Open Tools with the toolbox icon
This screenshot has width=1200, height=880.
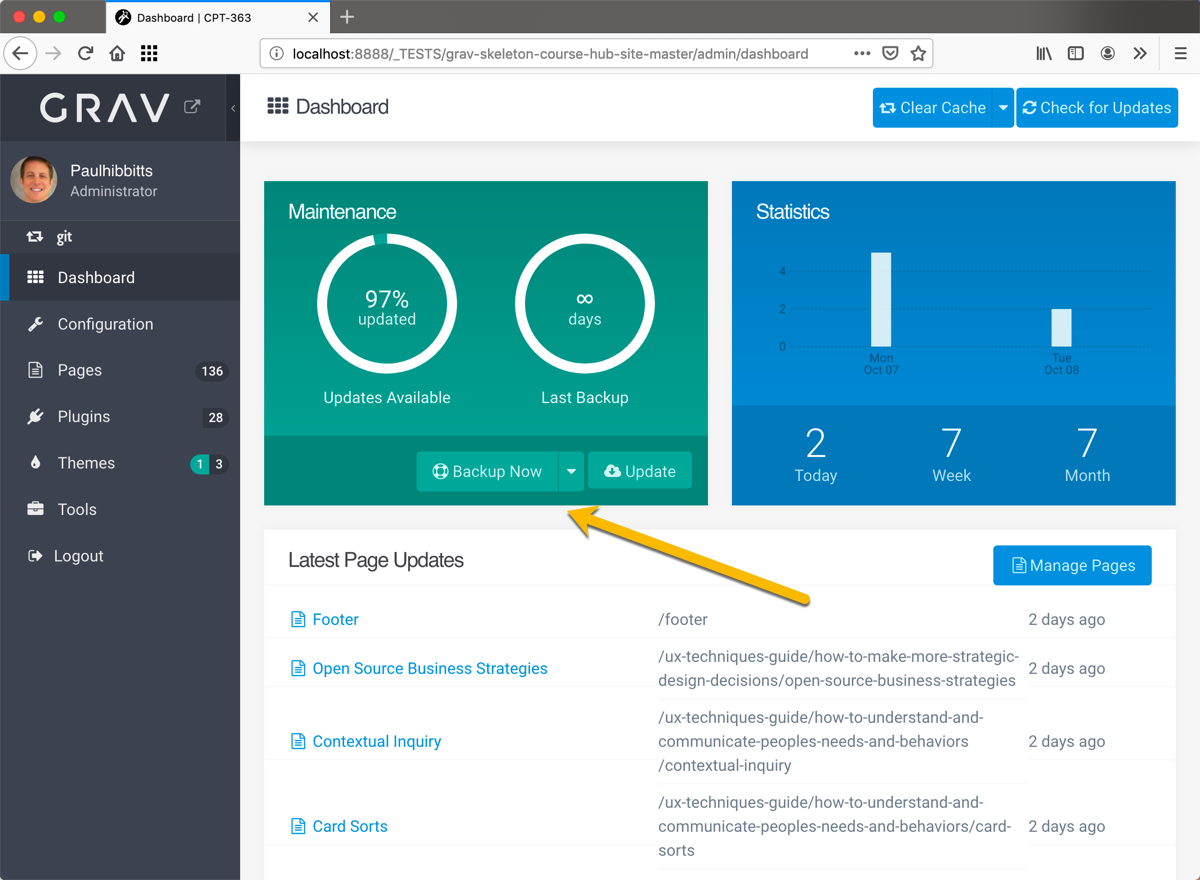(34, 509)
